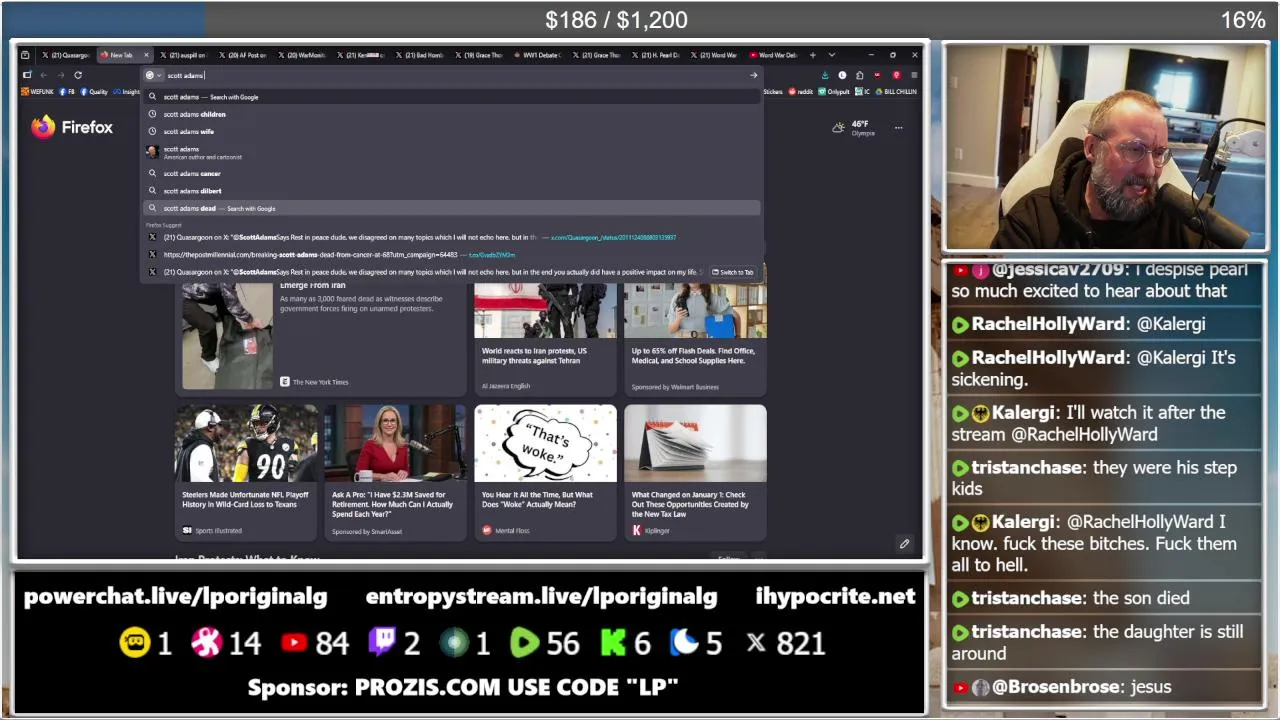Click the sidebar toggle icon beside the back arrow

click(27, 75)
